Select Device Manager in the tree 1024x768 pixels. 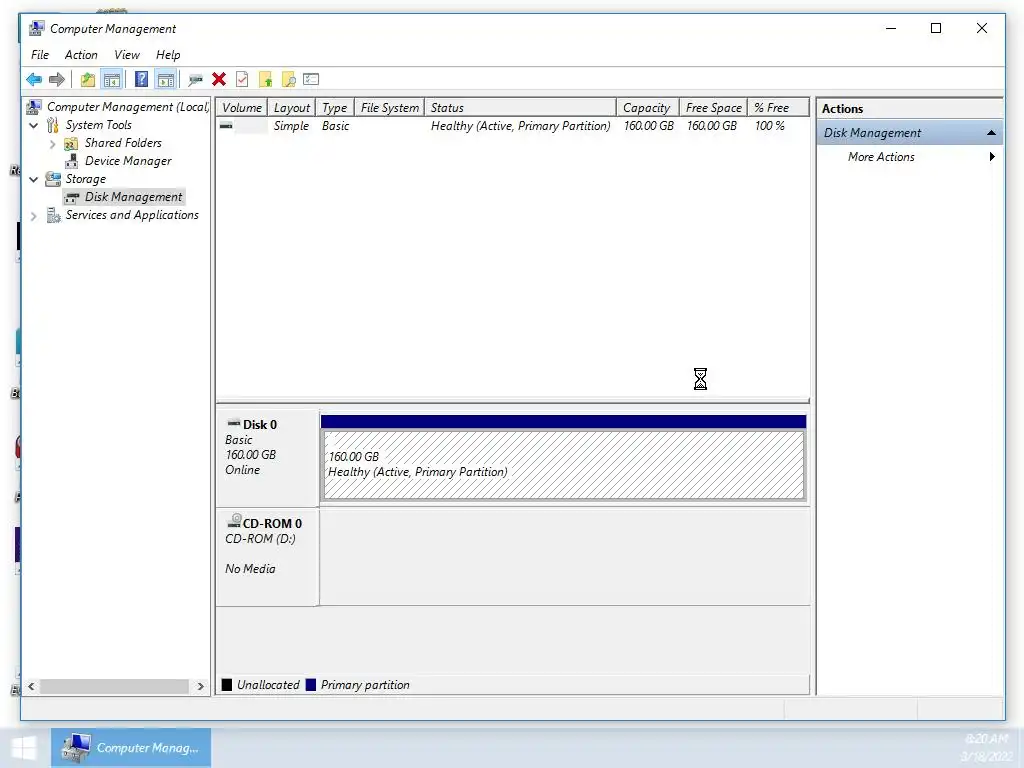point(128,161)
